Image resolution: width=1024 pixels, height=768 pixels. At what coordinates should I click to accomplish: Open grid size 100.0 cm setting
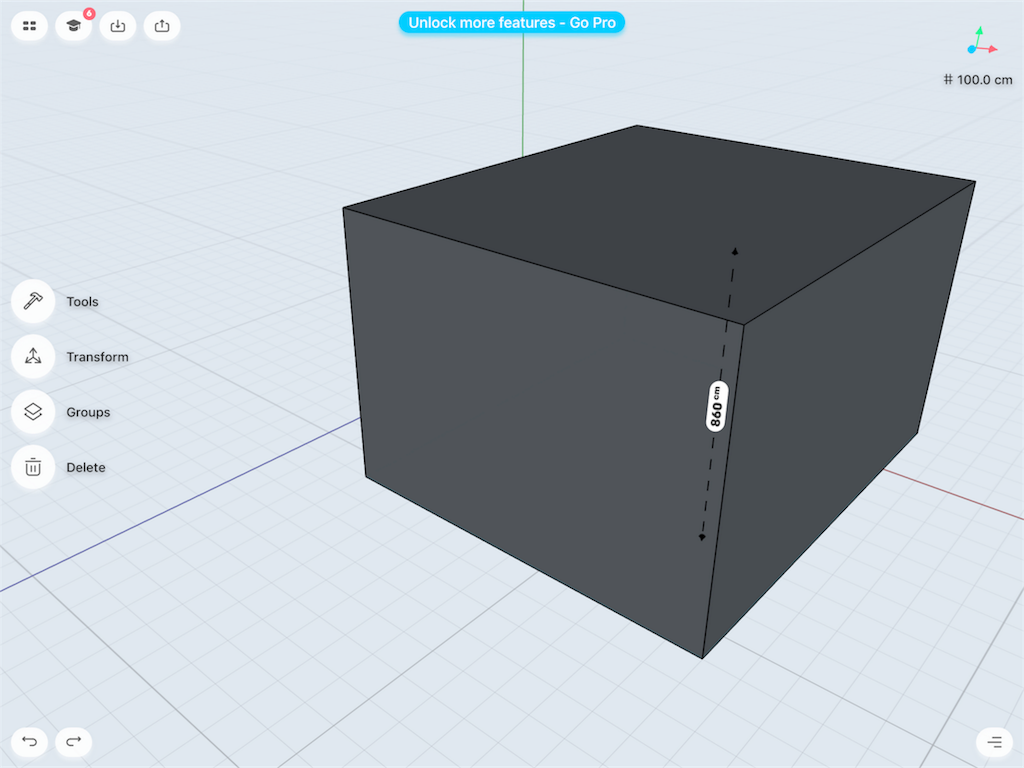click(978, 80)
